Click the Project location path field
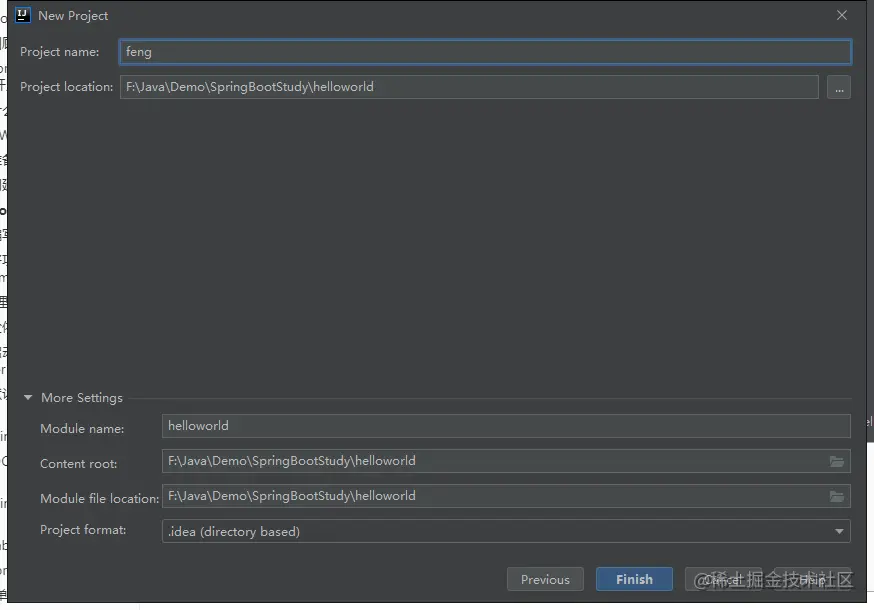874x610 pixels. pyautogui.click(x=469, y=87)
